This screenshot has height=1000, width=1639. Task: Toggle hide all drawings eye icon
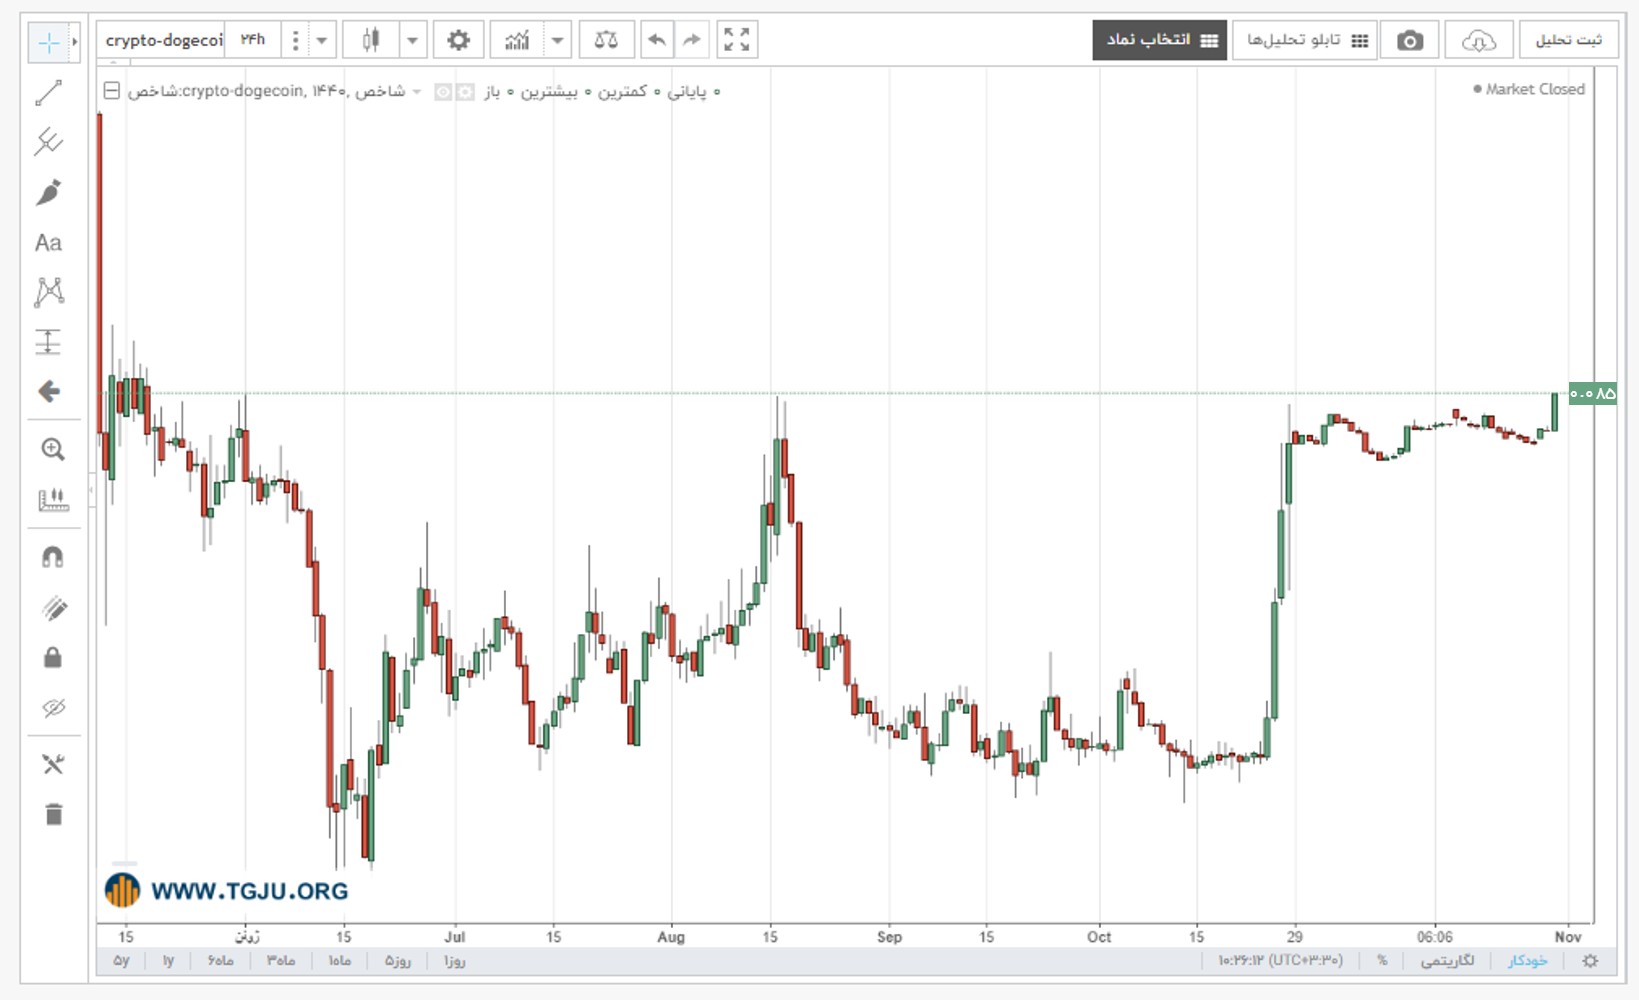point(53,708)
